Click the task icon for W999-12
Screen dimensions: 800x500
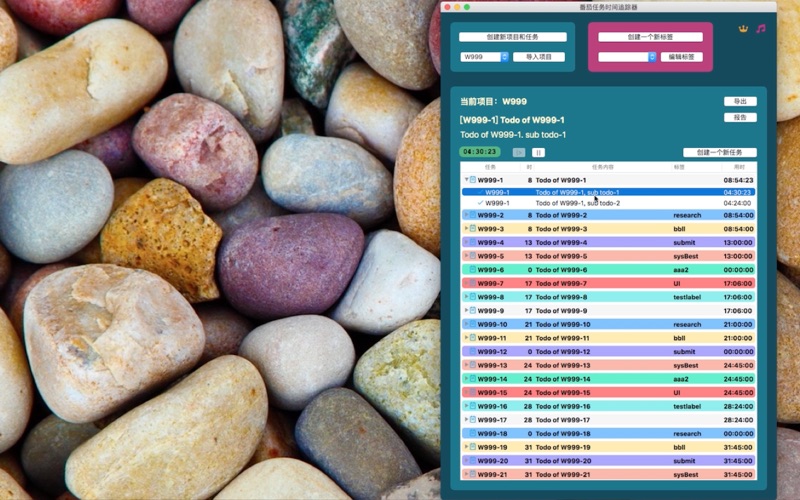pyautogui.click(x=473, y=352)
